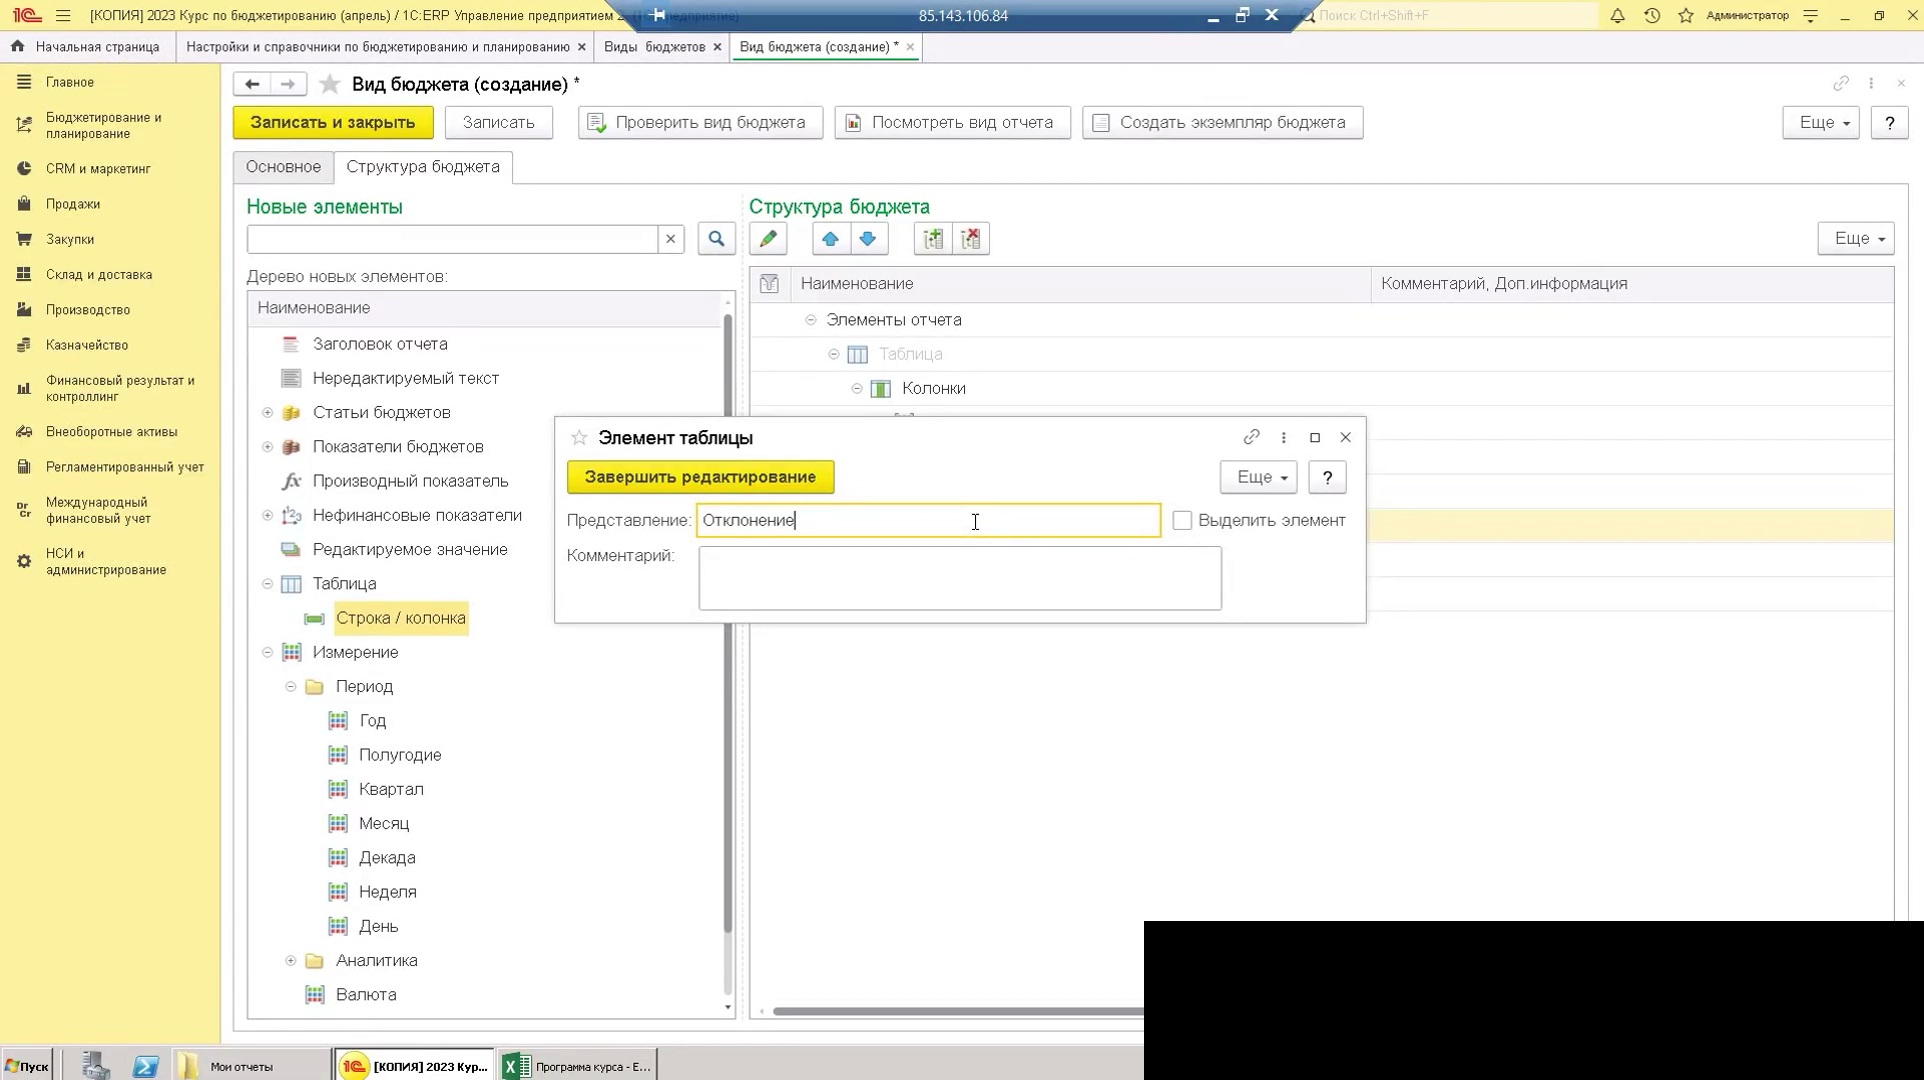Click into the Представление input field
This screenshot has width=1924, height=1080.
tap(928, 520)
